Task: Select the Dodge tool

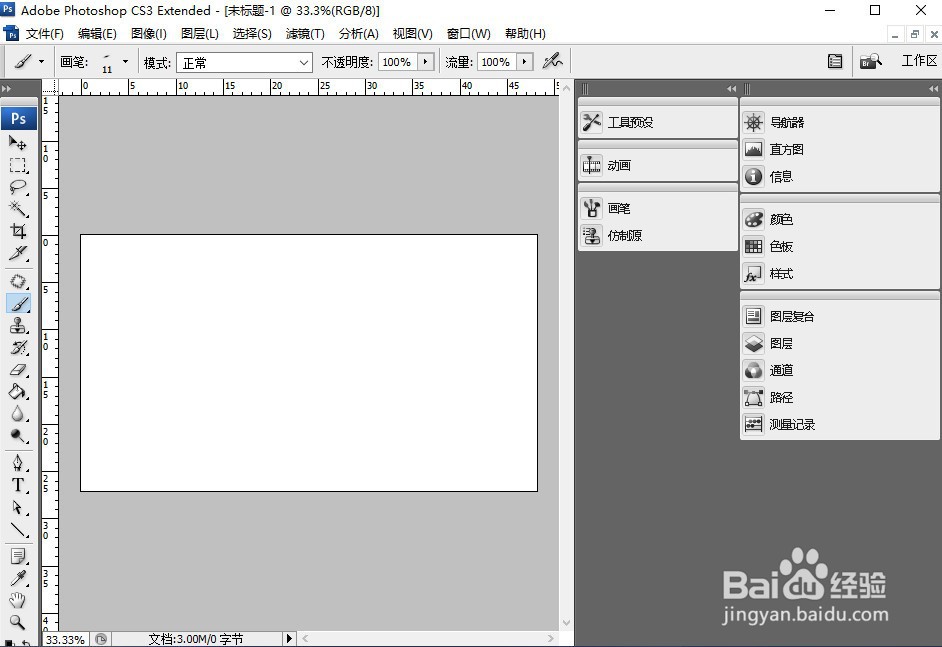Action: pyautogui.click(x=18, y=436)
